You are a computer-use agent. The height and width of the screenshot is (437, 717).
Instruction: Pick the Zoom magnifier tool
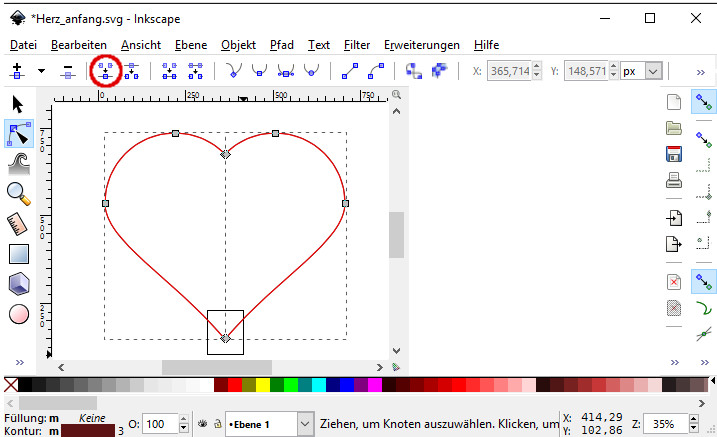tap(18, 193)
